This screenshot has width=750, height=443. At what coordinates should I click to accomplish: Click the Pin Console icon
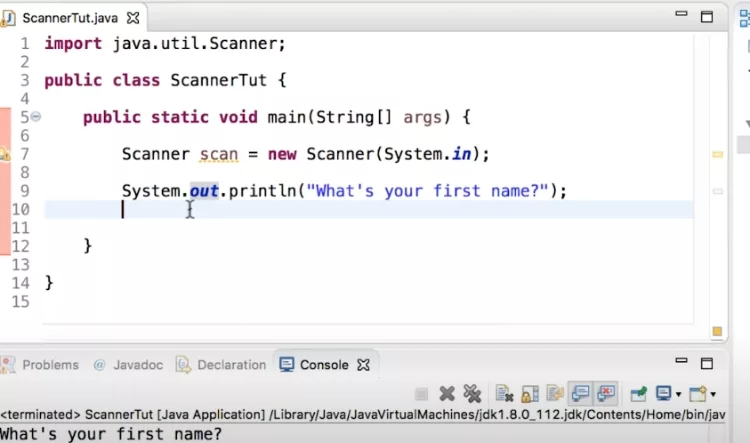pos(636,394)
